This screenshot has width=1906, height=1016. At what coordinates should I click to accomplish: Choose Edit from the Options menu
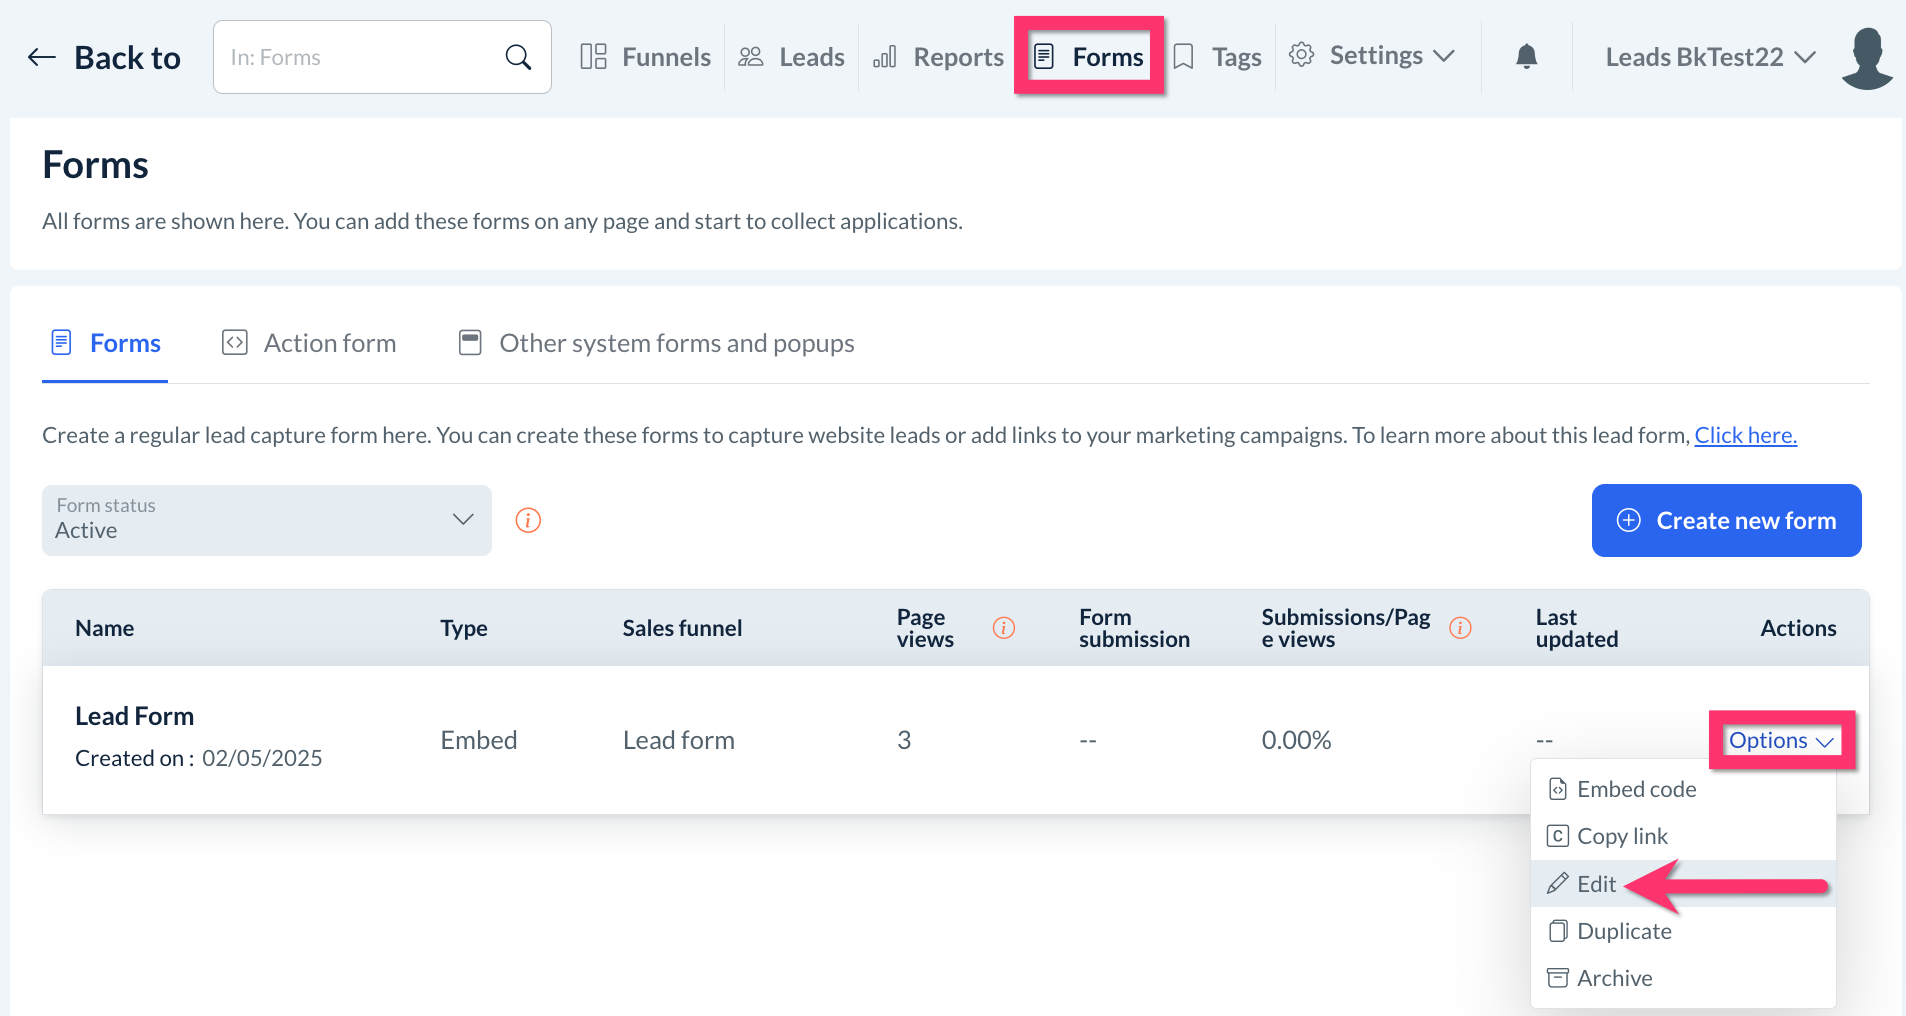click(x=1596, y=884)
